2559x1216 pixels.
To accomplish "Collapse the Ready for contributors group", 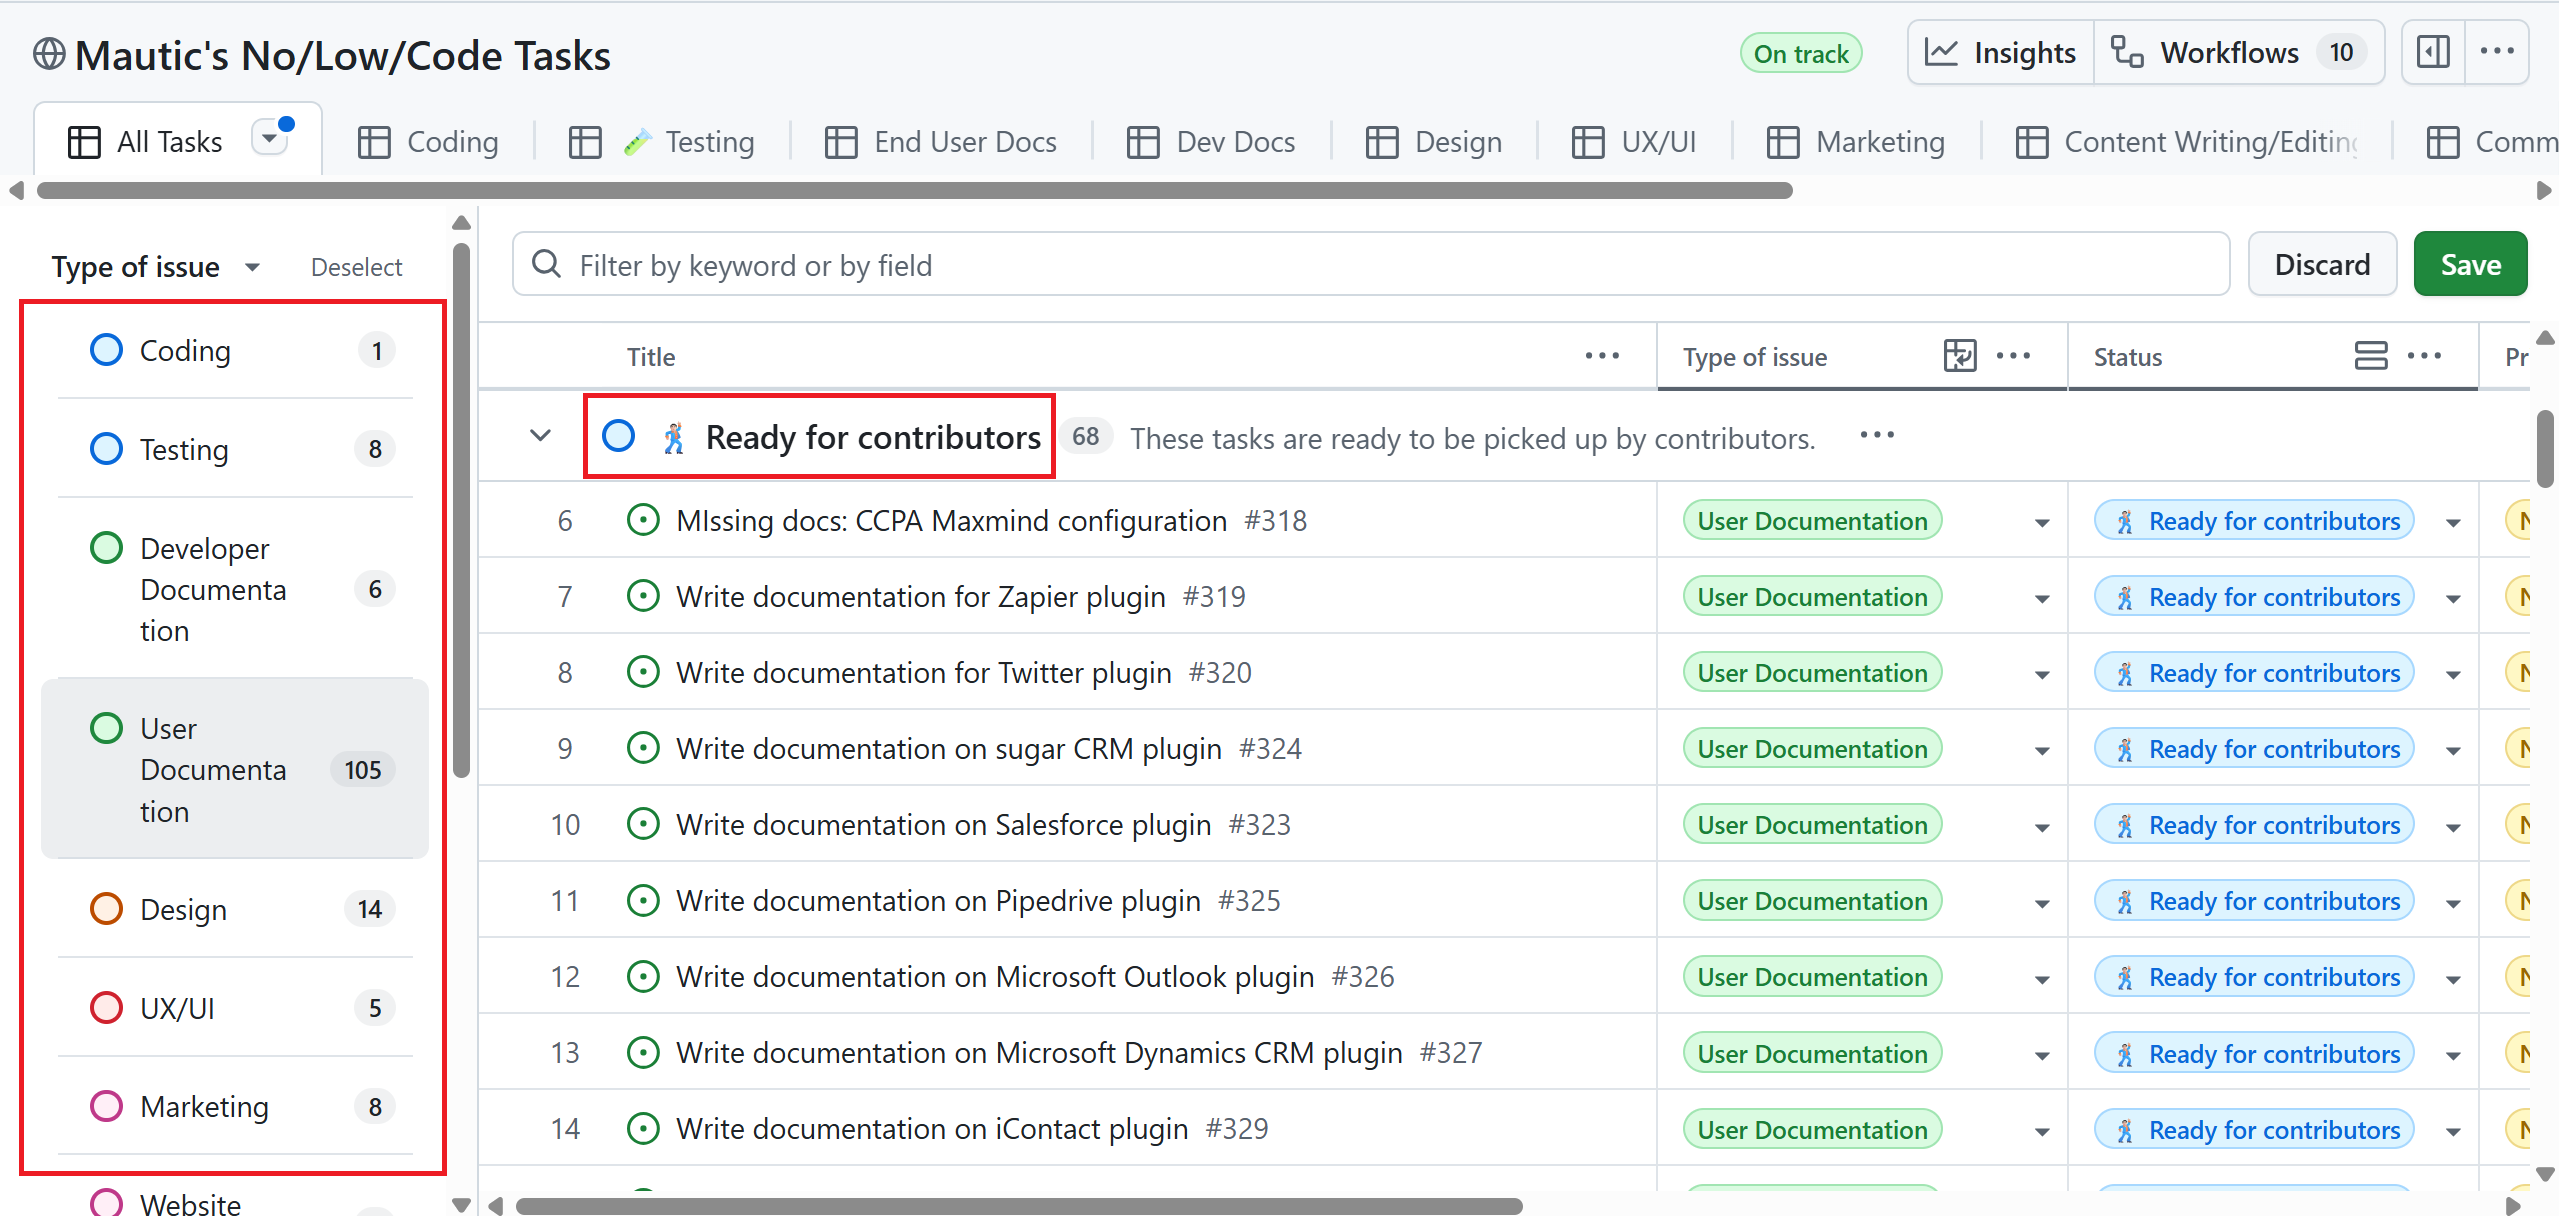I will point(540,436).
